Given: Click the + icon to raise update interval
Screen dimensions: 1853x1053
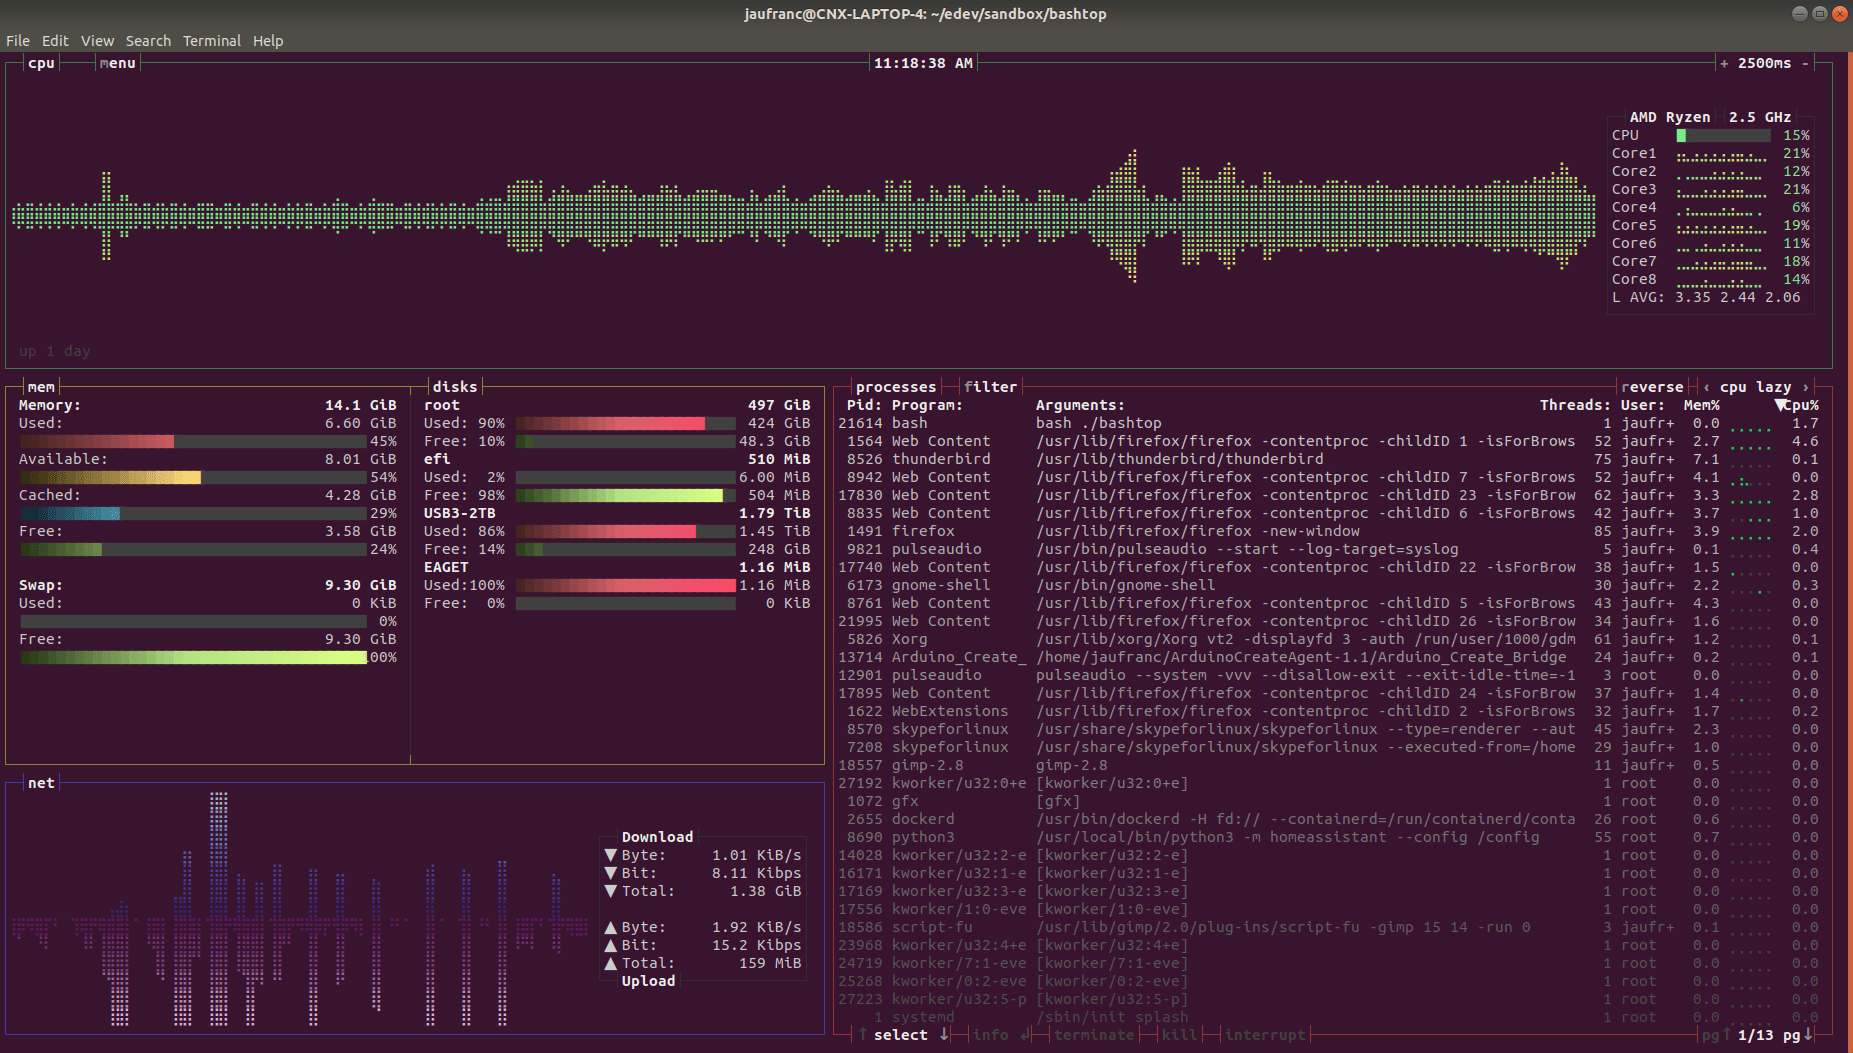Looking at the screenshot, I should click(x=1724, y=63).
